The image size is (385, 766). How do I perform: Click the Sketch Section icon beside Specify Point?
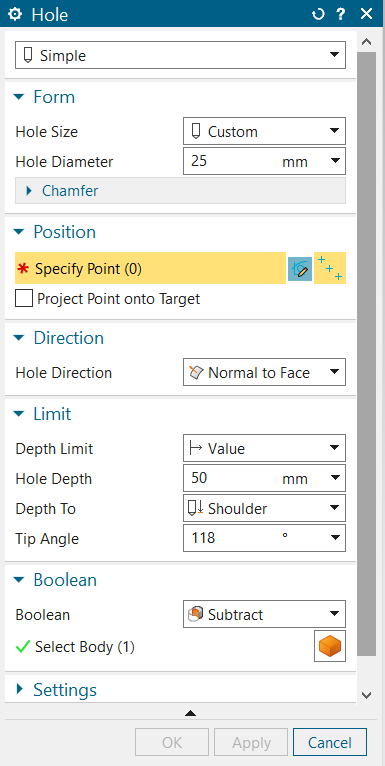300,269
